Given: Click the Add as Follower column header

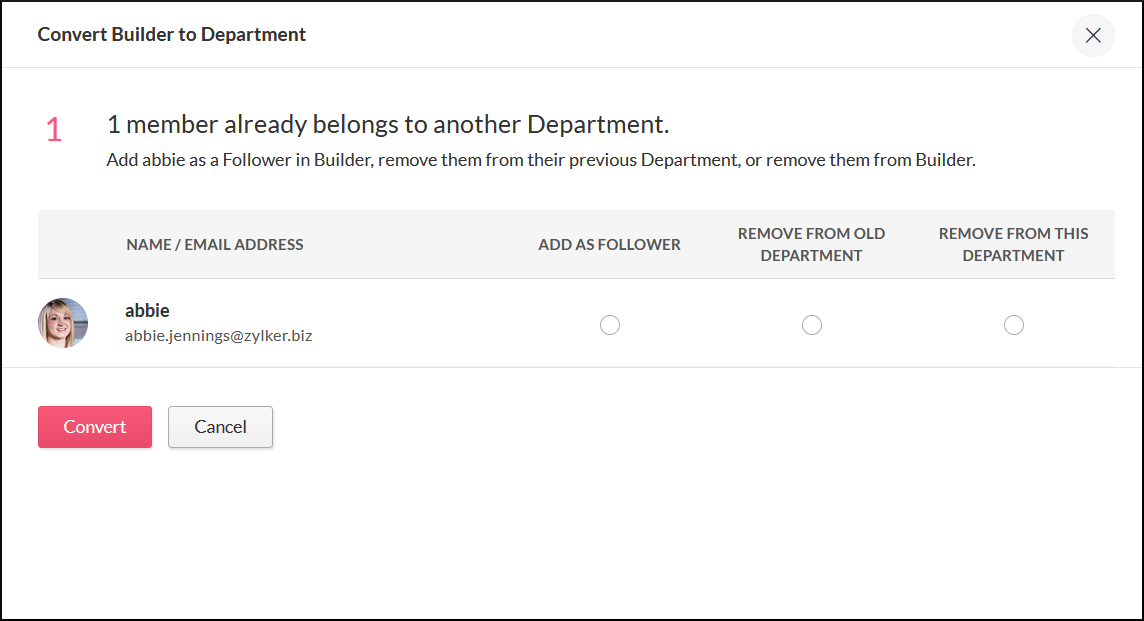Looking at the screenshot, I should click(609, 245).
